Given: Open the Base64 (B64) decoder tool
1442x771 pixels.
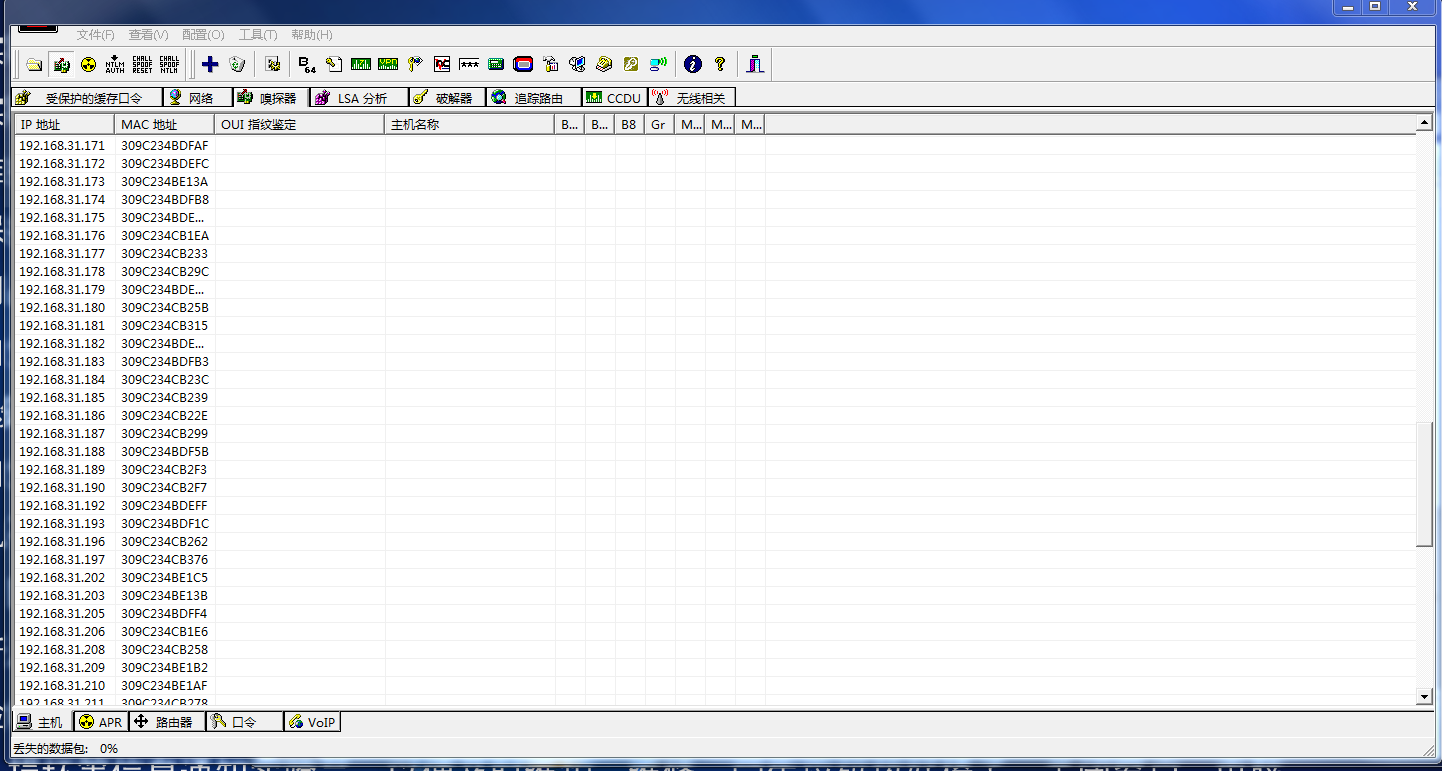Looking at the screenshot, I should pyautogui.click(x=307, y=65).
